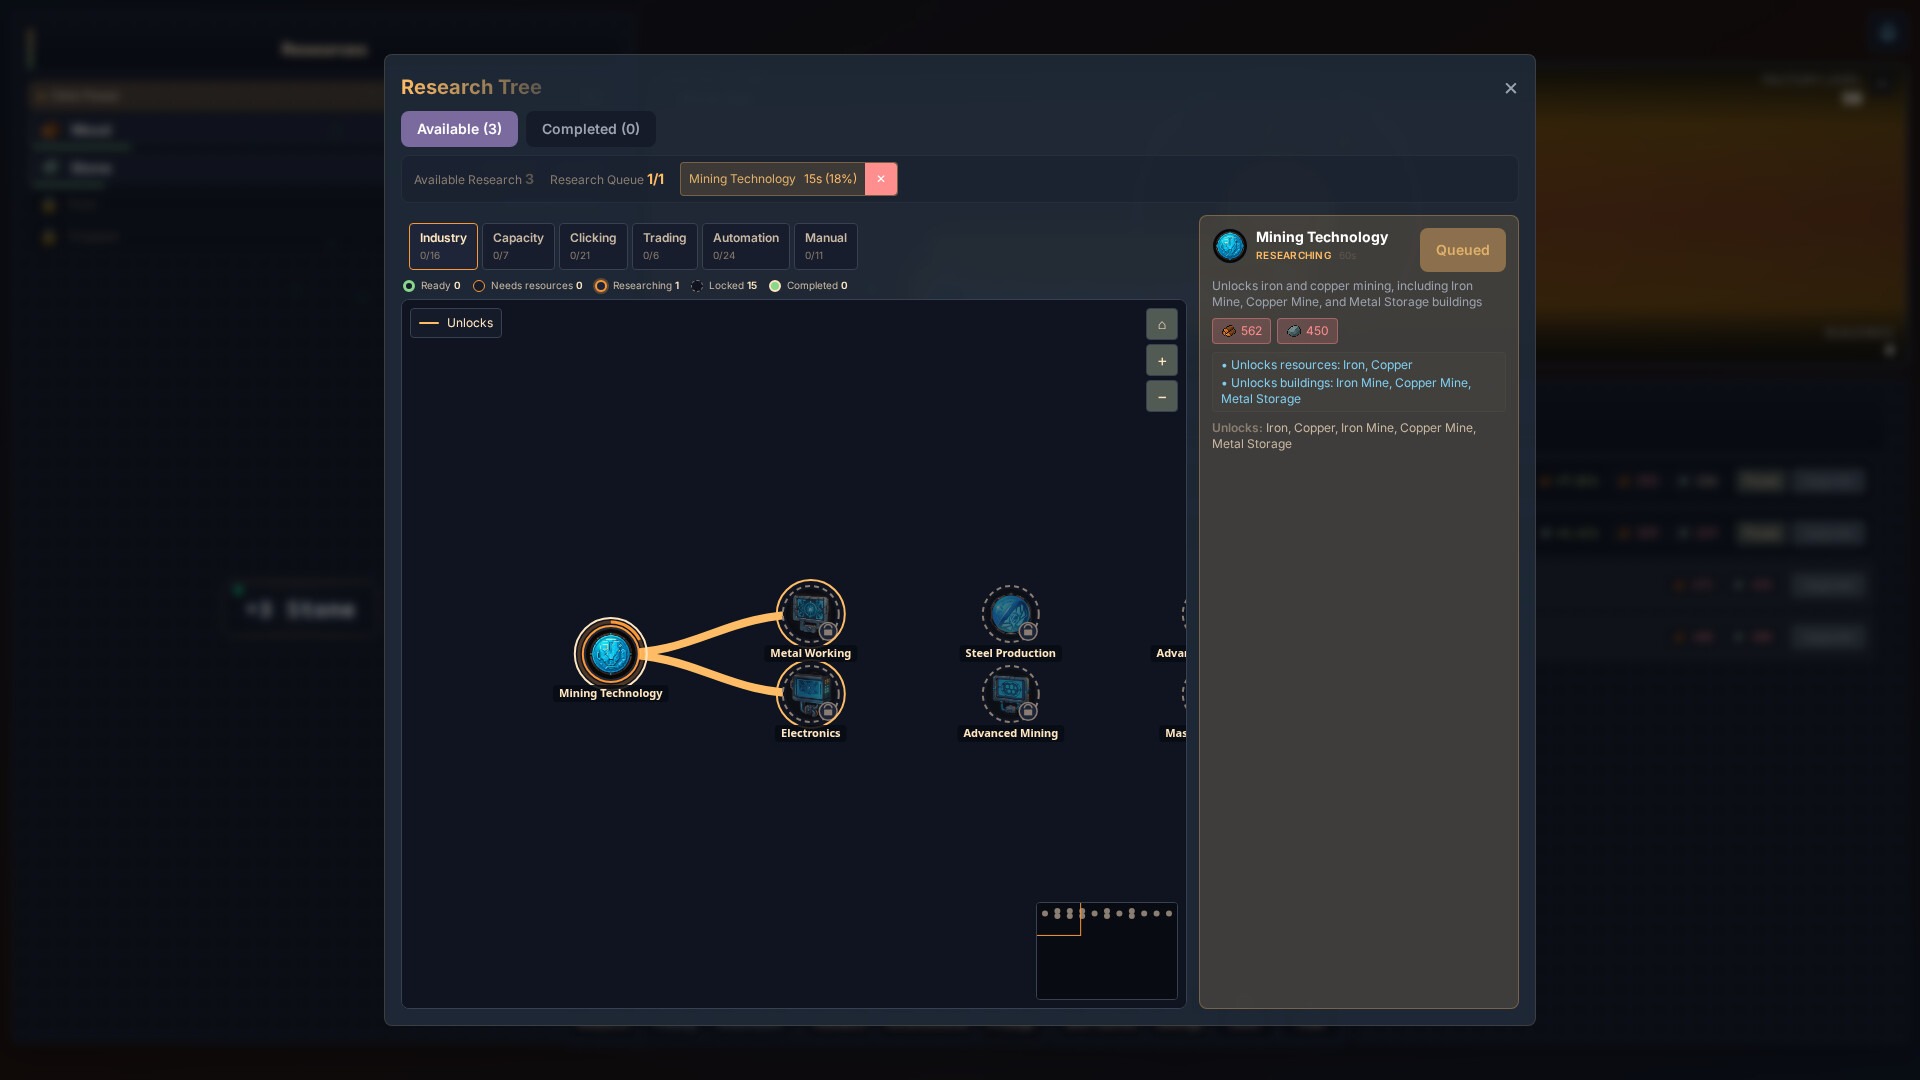Click the Research Queue 1/1 label
1920x1080 pixels.
click(x=607, y=180)
